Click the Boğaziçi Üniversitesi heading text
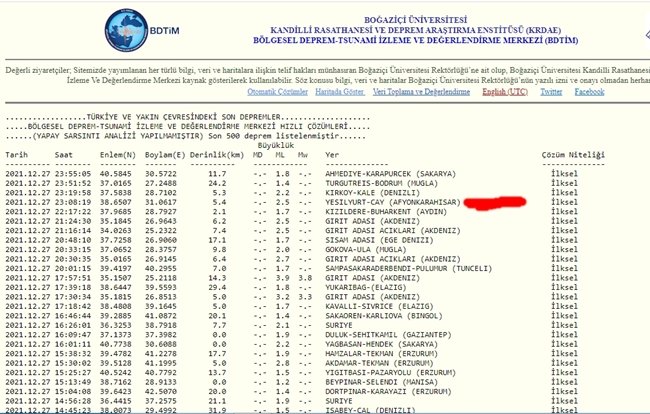This screenshot has height=414, width=650. coord(415,20)
